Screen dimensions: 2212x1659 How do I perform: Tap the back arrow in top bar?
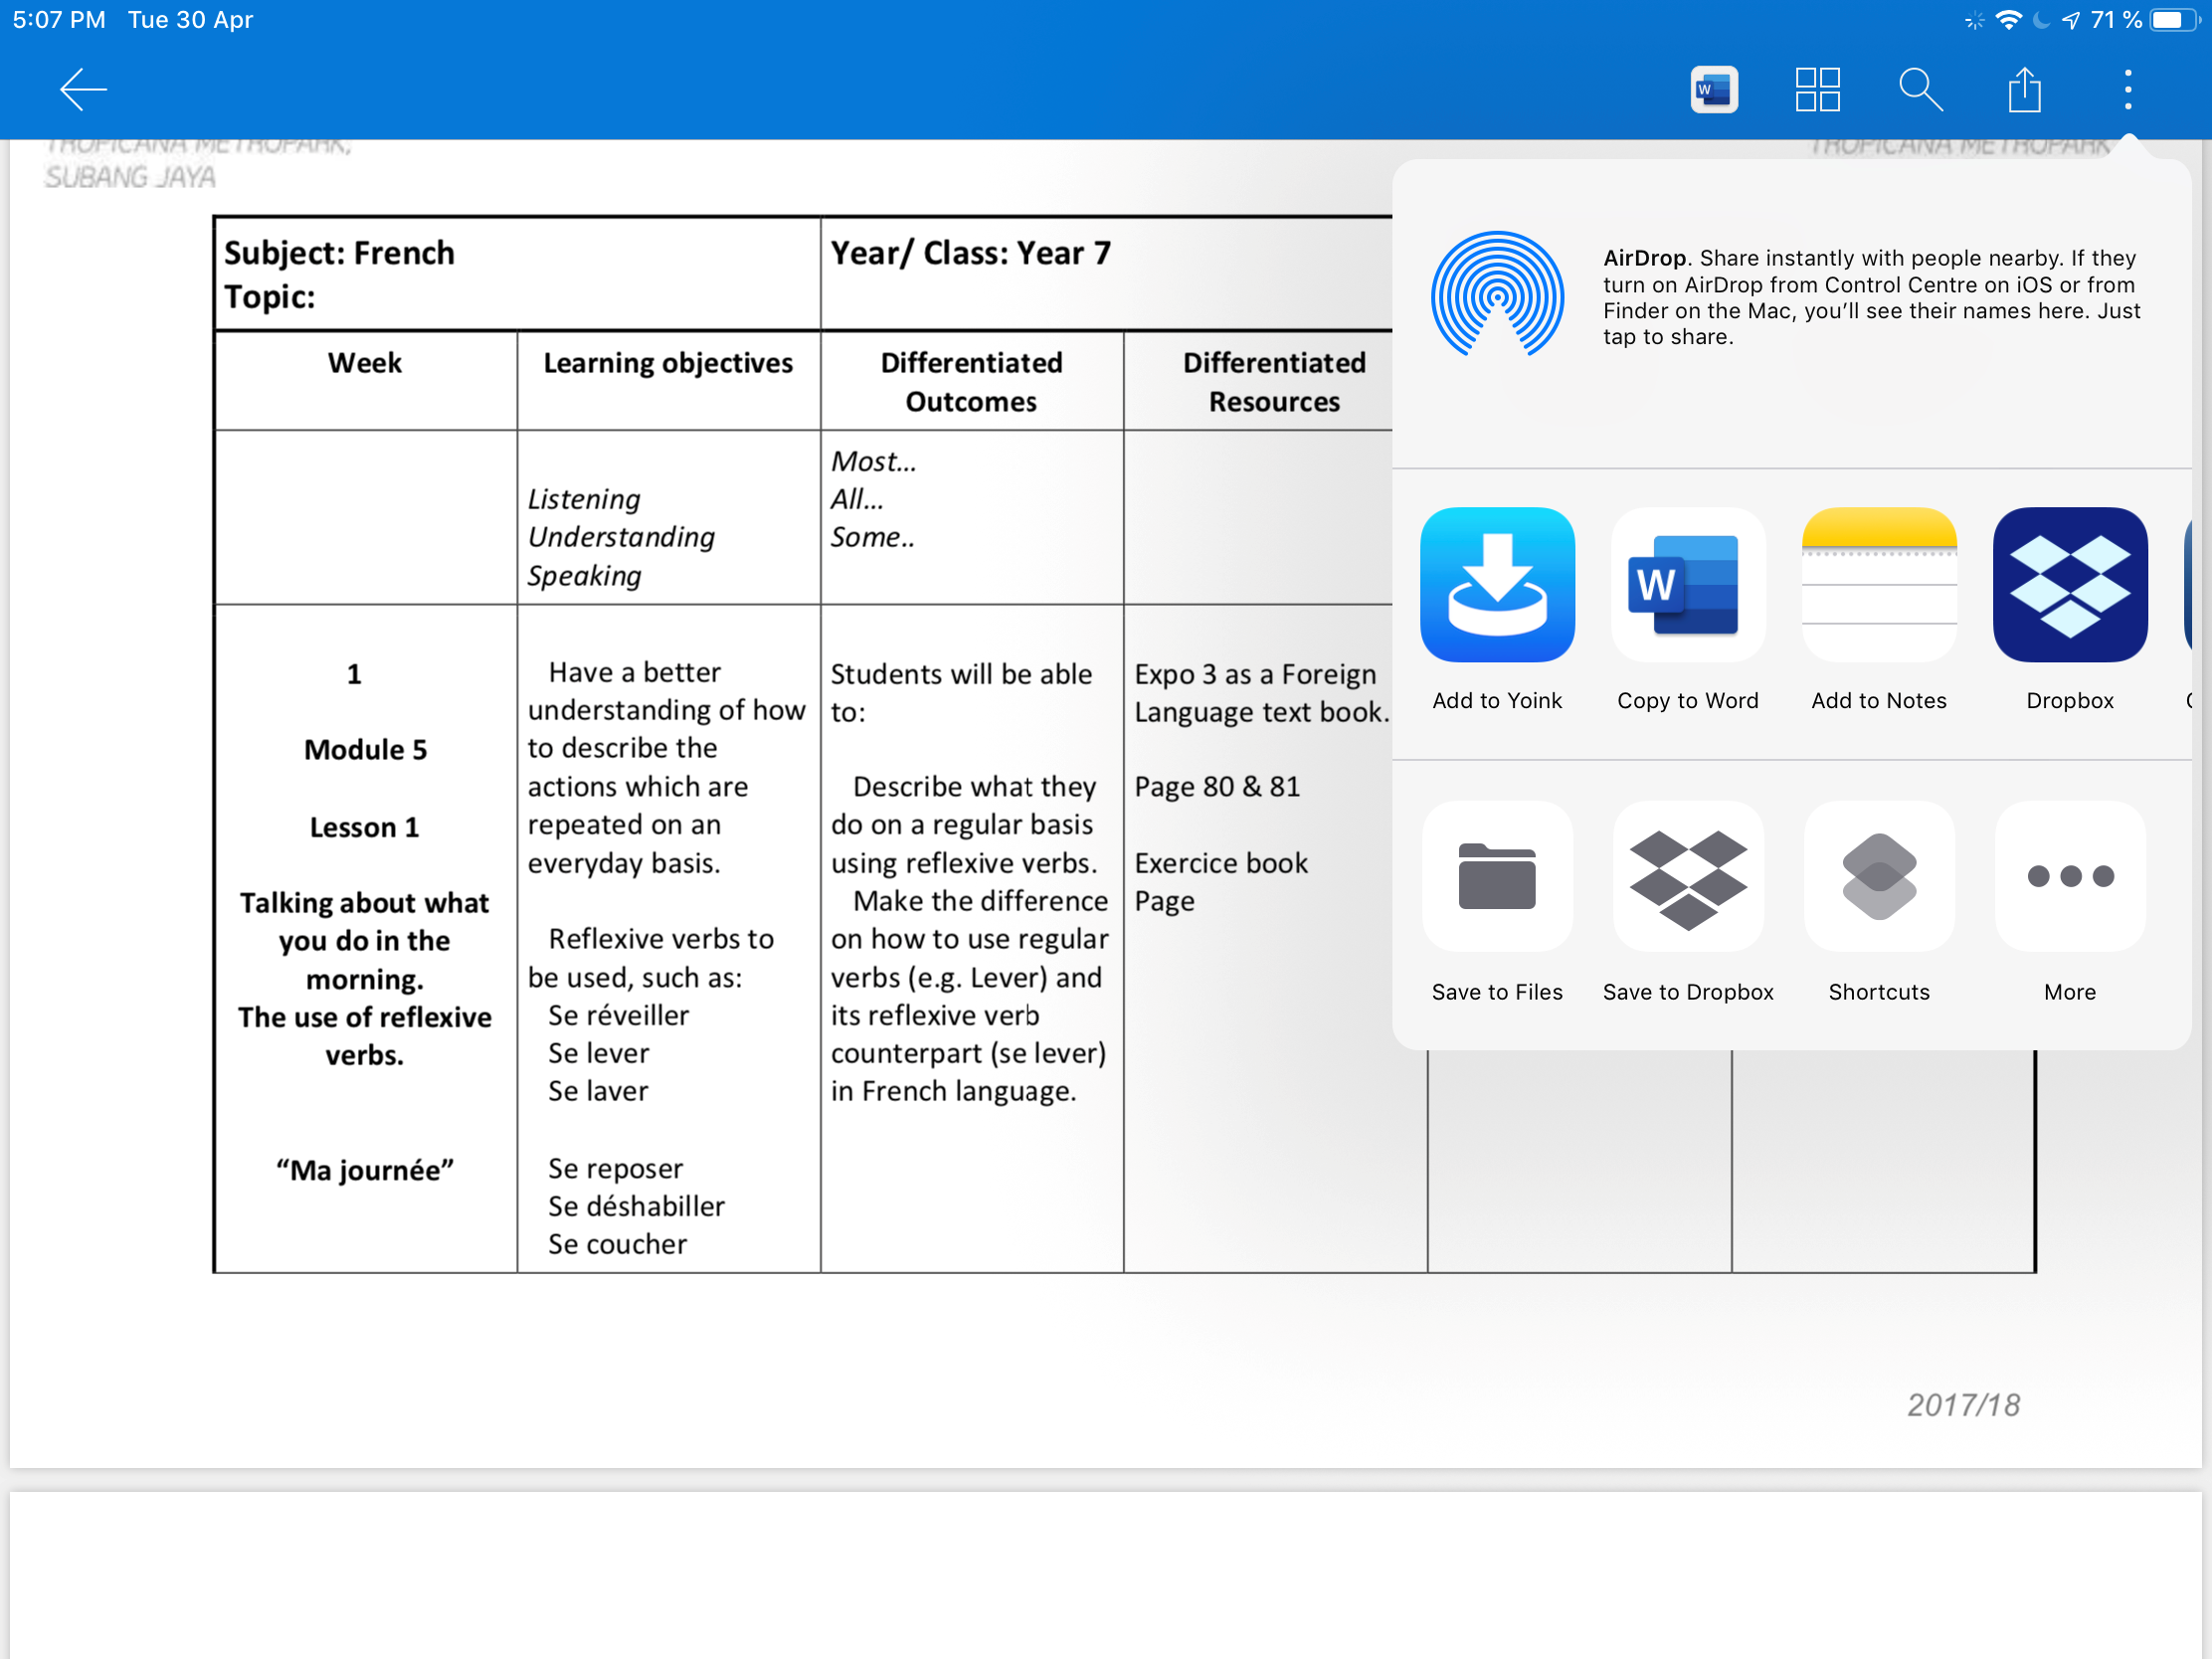point(83,90)
